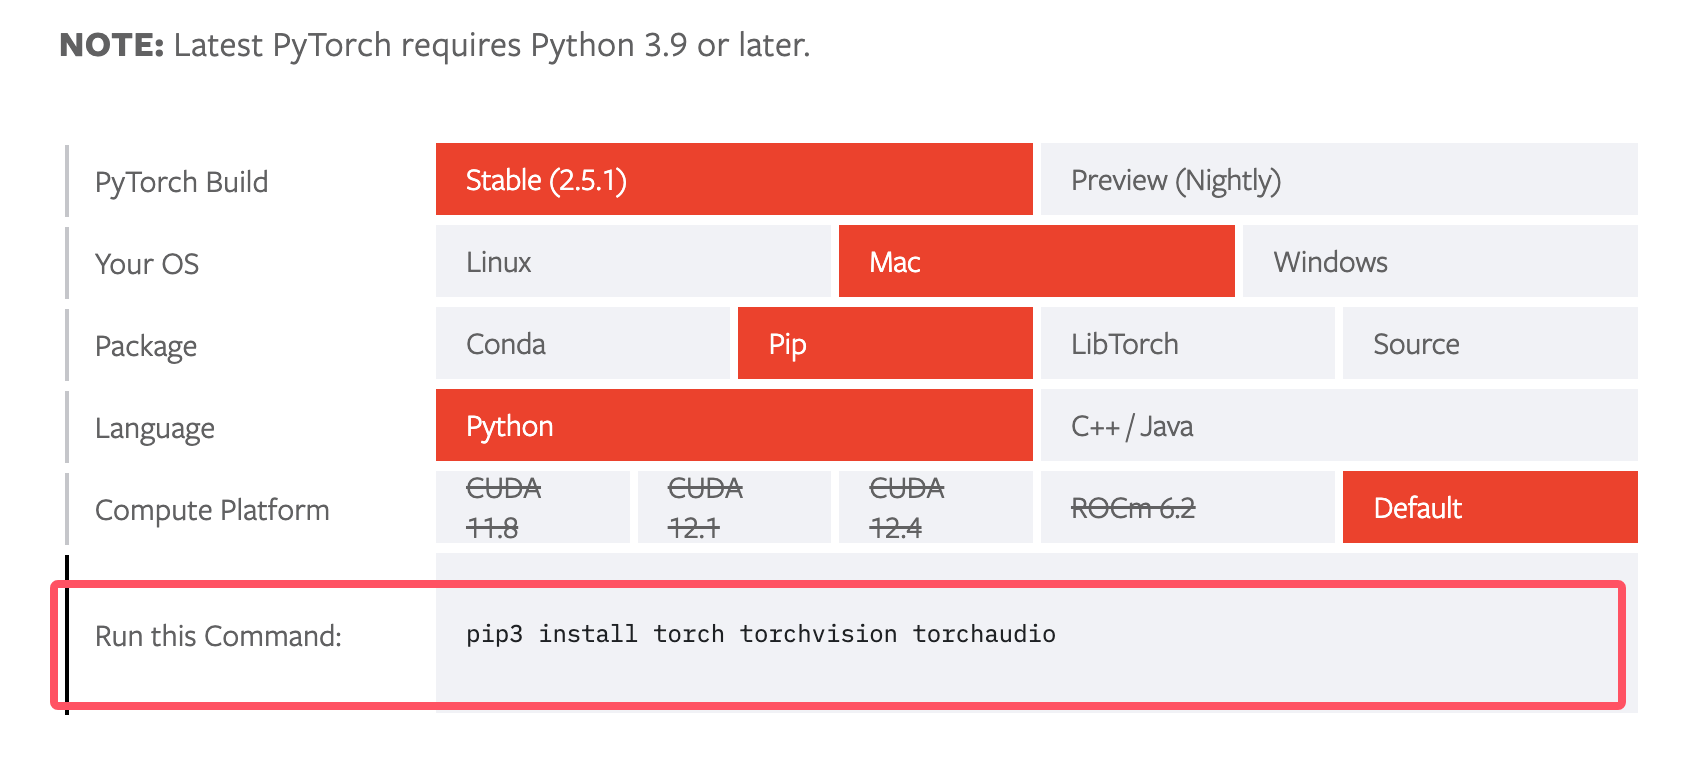Select the Default compute platform
Screen dimensions: 1684x784
pyautogui.click(x=1489, y=508)
